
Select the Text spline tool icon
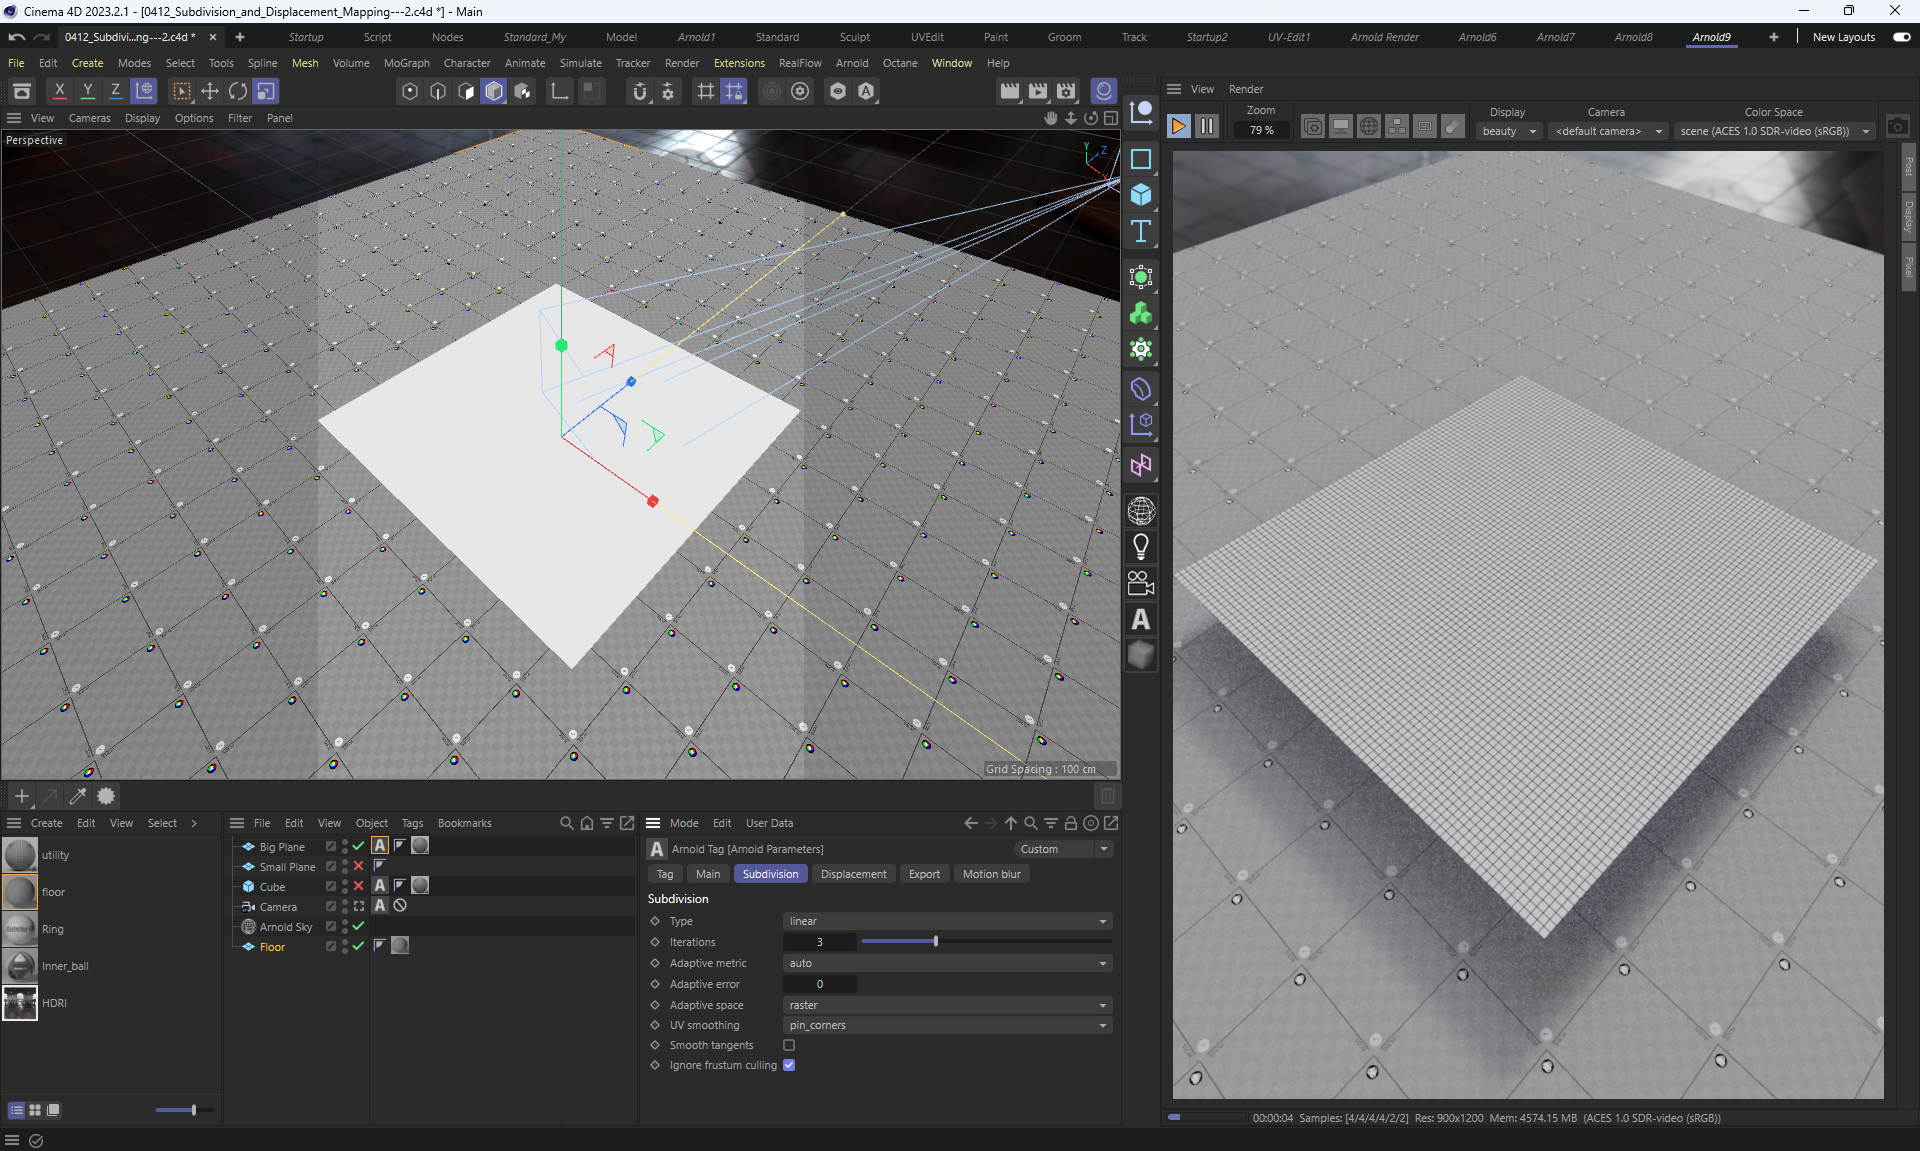1141,232
